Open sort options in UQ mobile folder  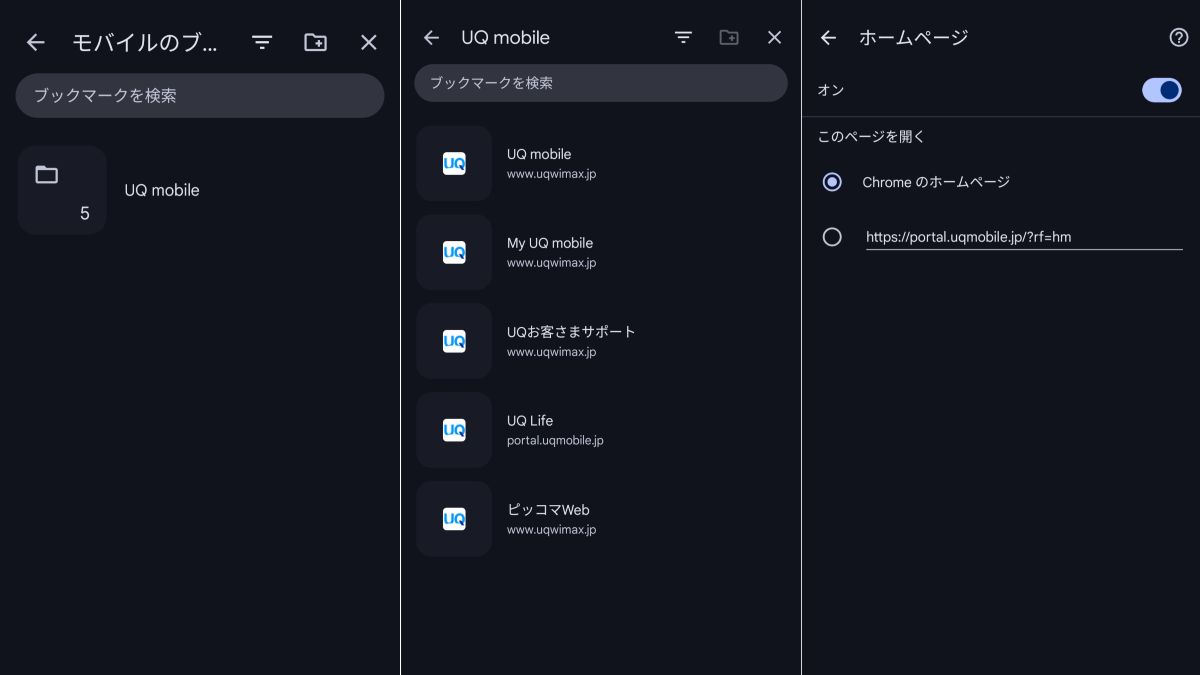(x=683, y=38)
